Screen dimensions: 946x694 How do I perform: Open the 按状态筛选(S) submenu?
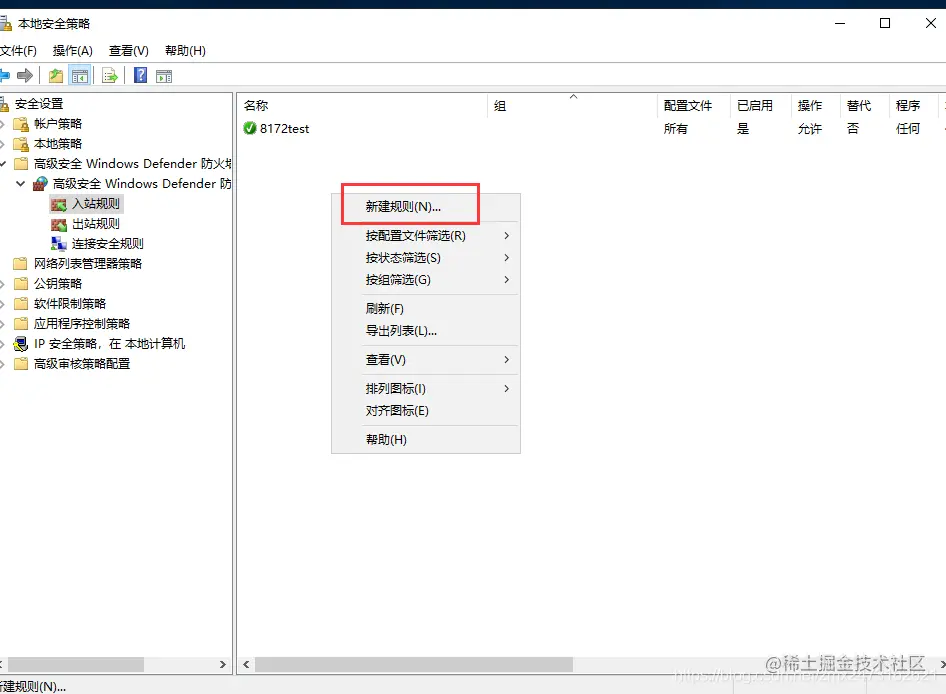(x=425, y=258)
